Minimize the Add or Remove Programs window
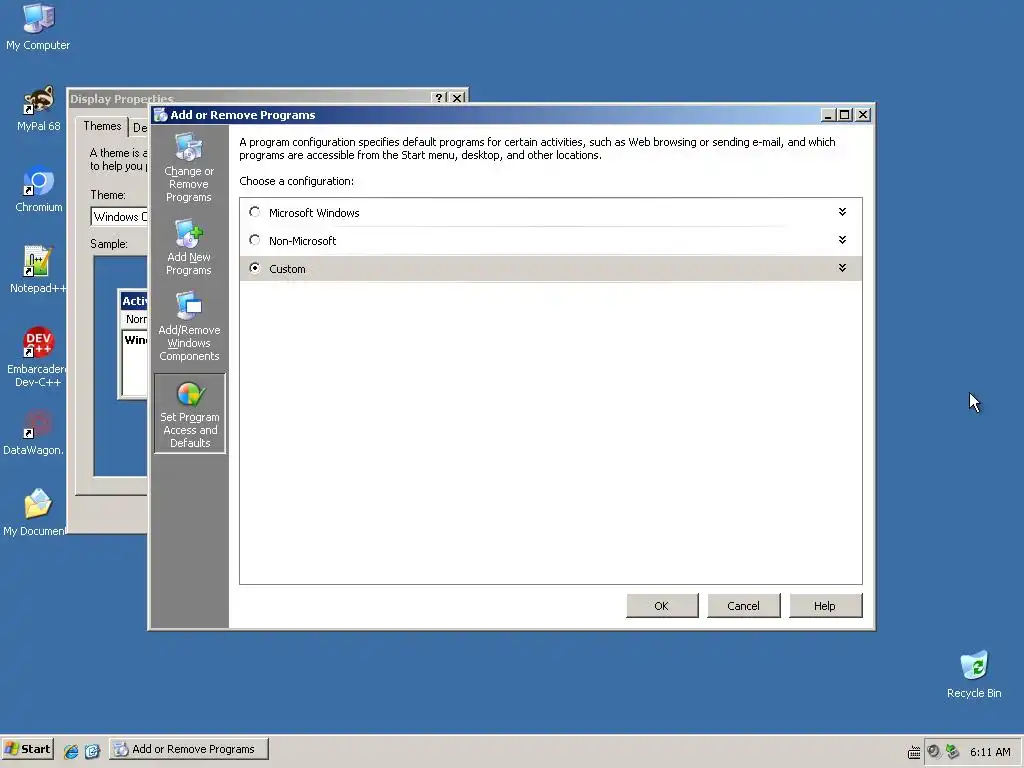The width and height of the screenshot is (1024, 768). [828, 115]
